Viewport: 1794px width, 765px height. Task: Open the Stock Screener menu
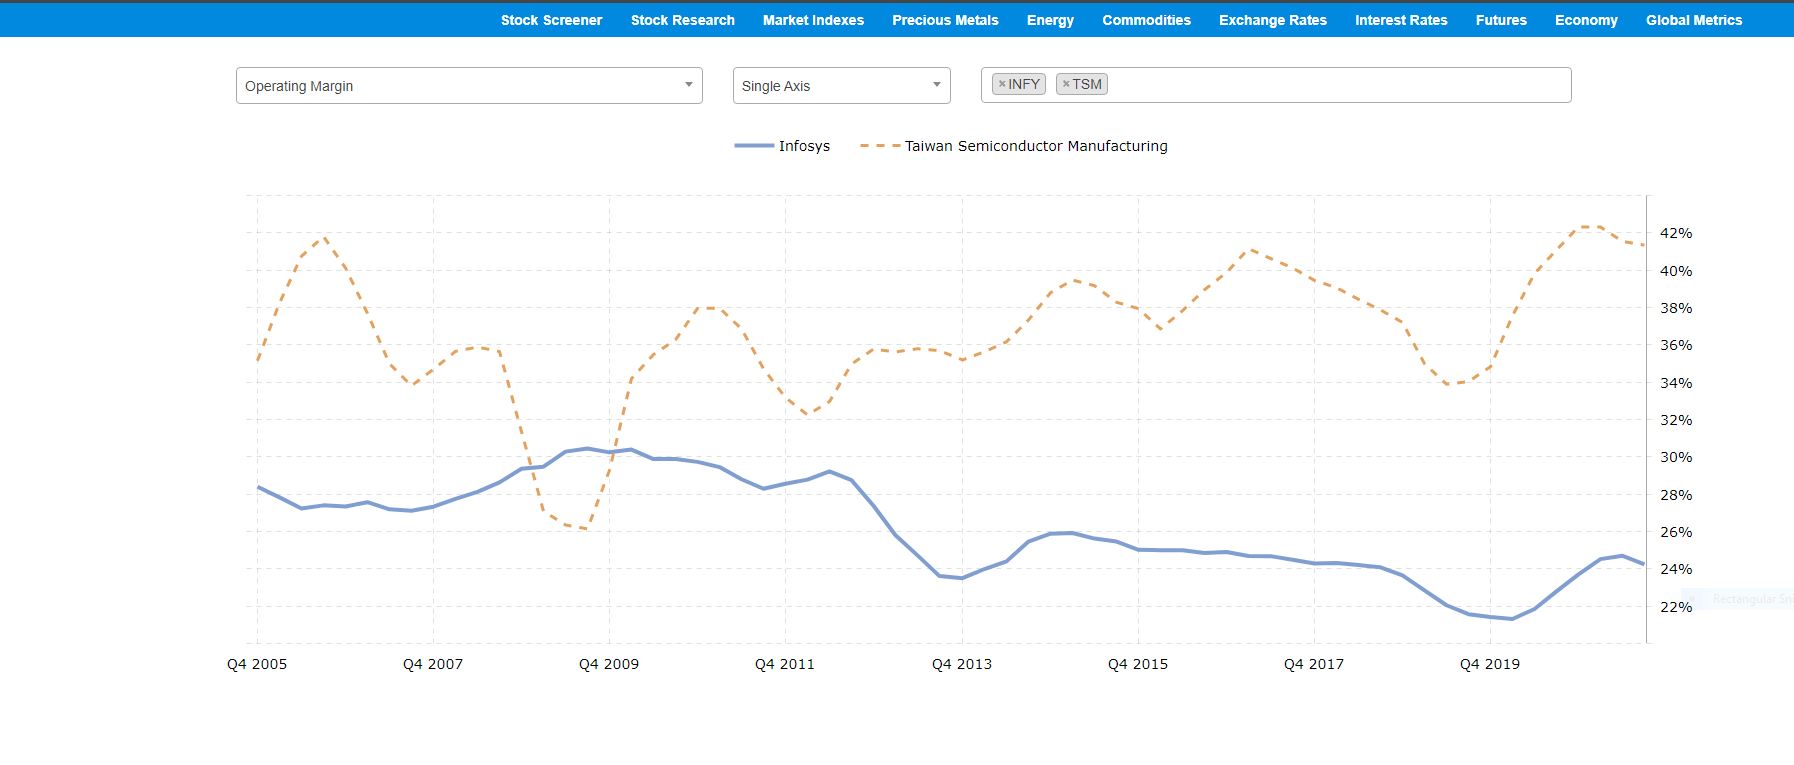(551, 20)
